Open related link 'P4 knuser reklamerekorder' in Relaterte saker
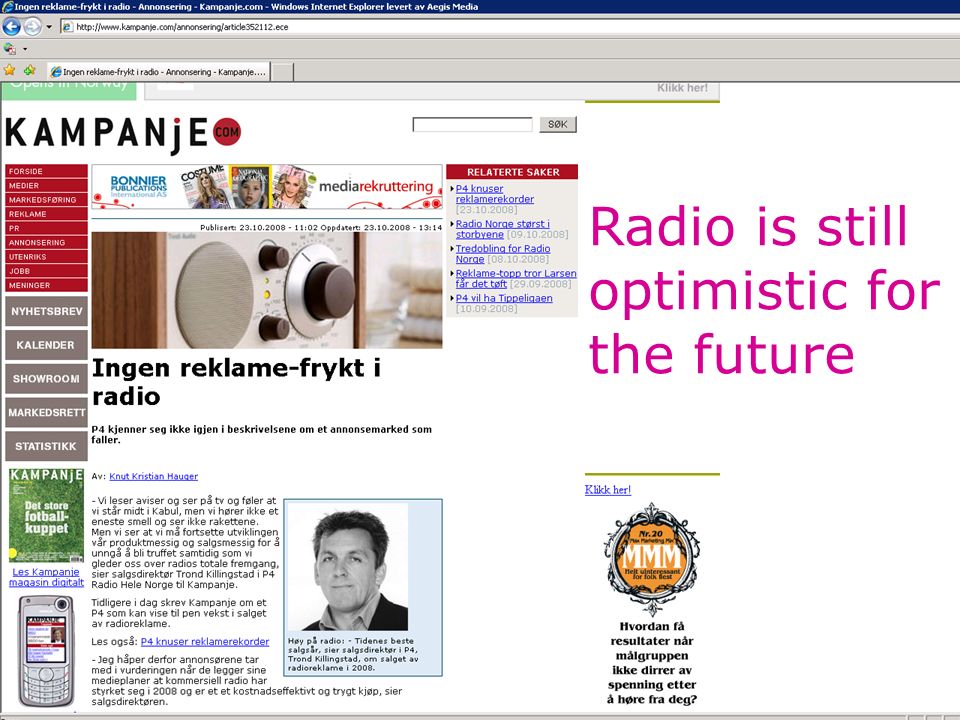 (494, 193)
